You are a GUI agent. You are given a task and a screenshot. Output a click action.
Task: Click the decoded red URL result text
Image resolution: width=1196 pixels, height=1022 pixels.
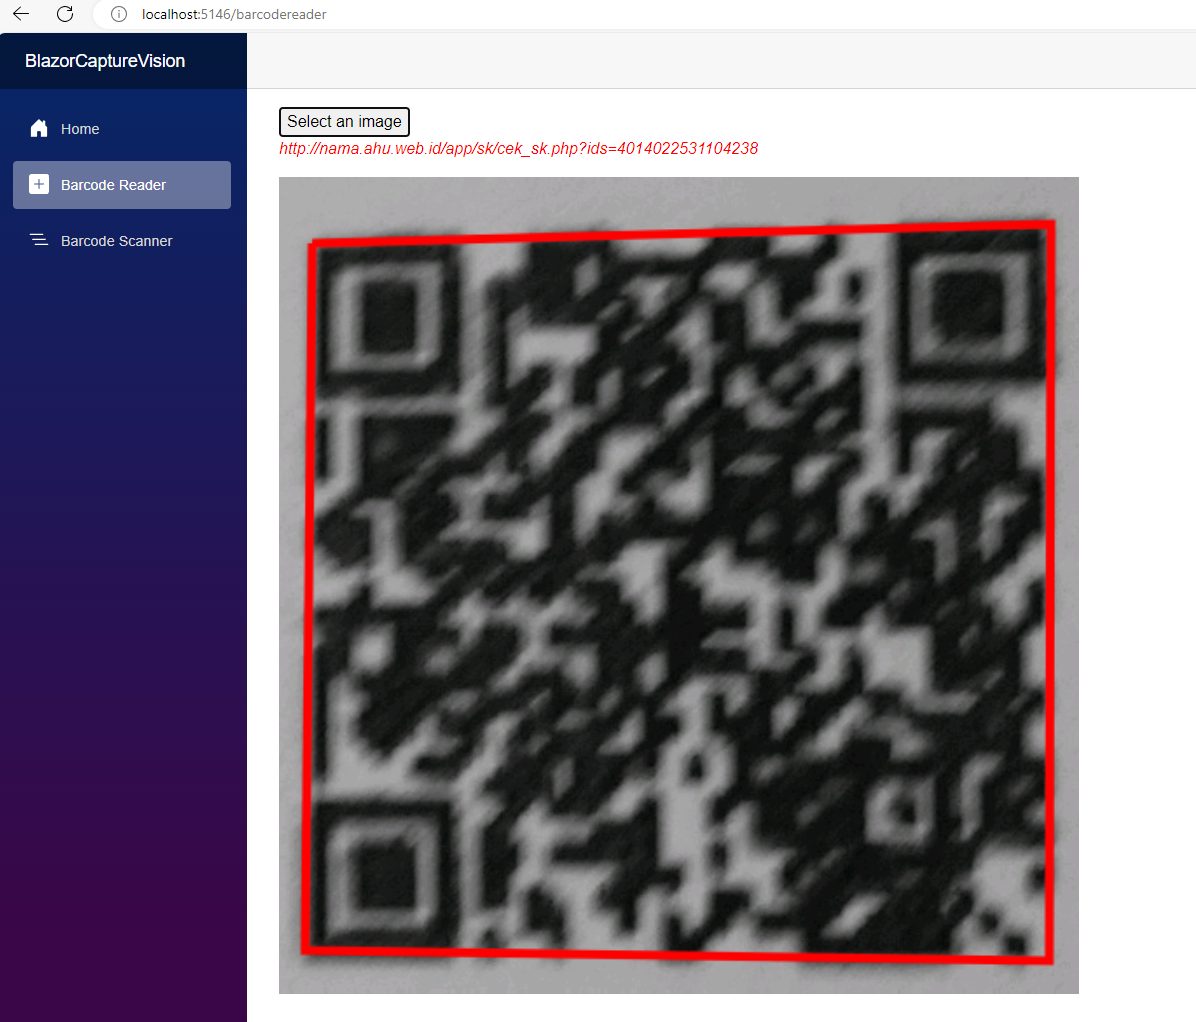pos(518,149)
